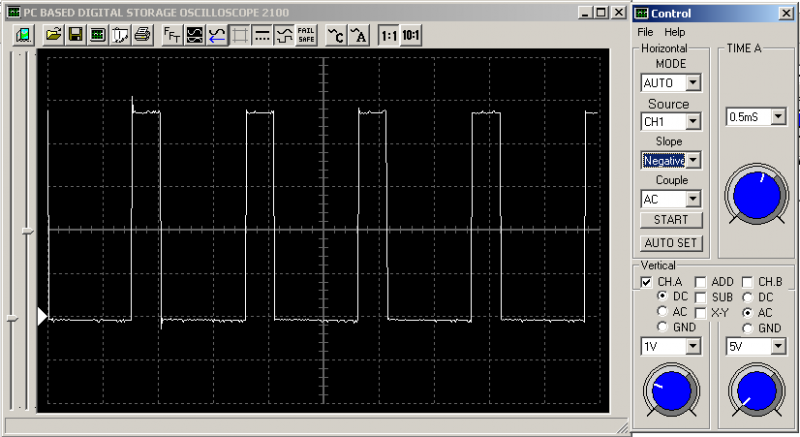Image resolution: width=800 pixels, height=437 pixels.
Task: Select the 10:1 probe ratio button
Action: tap(410, 35)
